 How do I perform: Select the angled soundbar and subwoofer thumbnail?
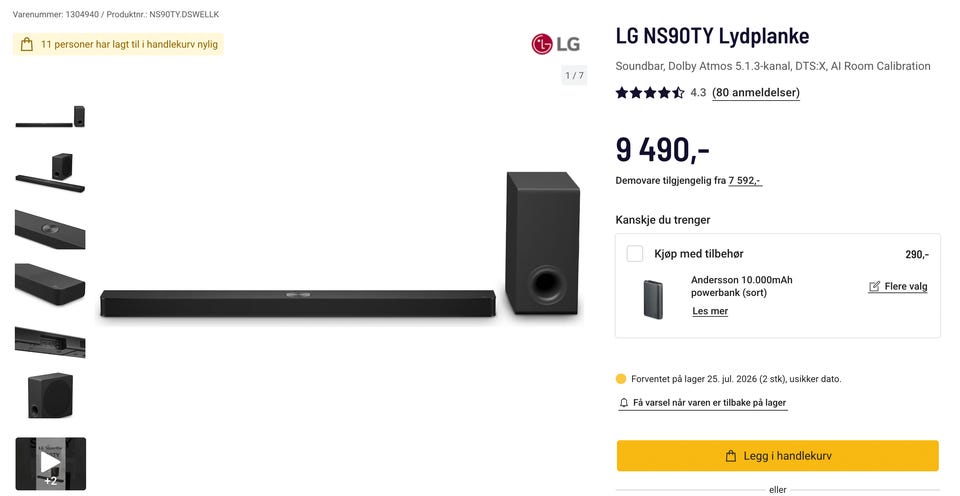point(50,172)
